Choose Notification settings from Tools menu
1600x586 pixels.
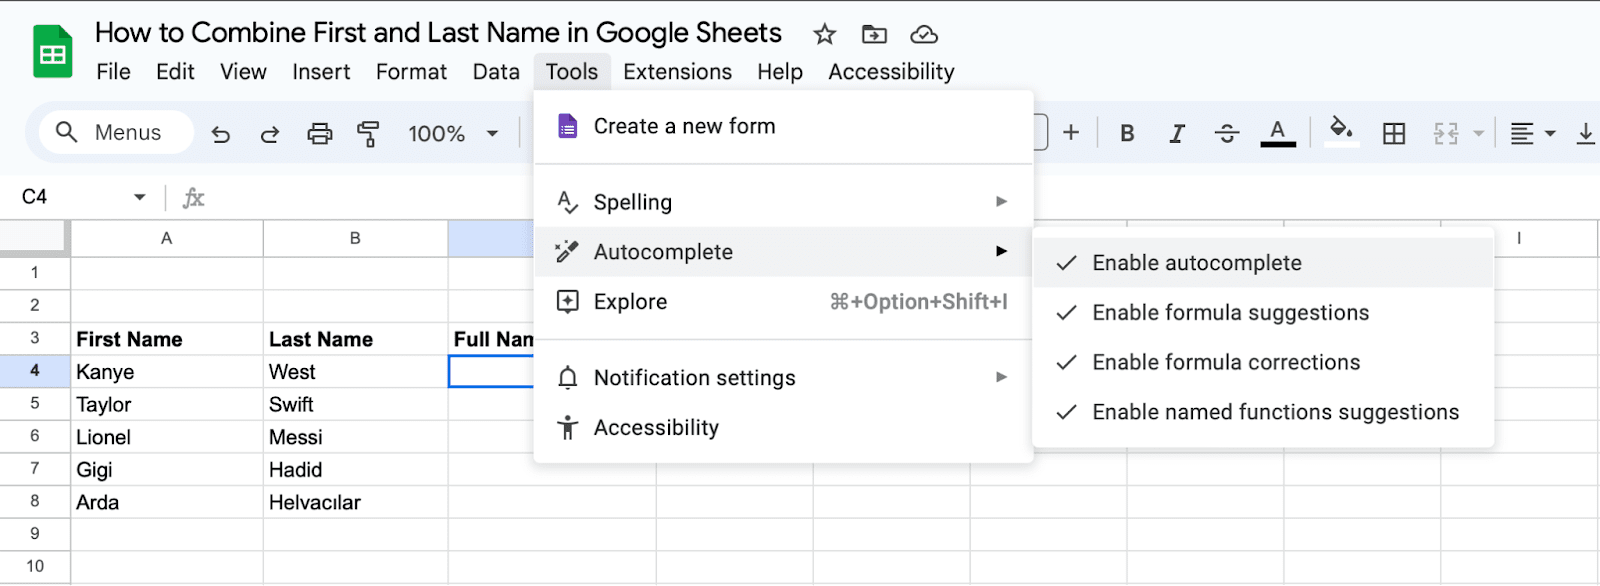[694, 378]
